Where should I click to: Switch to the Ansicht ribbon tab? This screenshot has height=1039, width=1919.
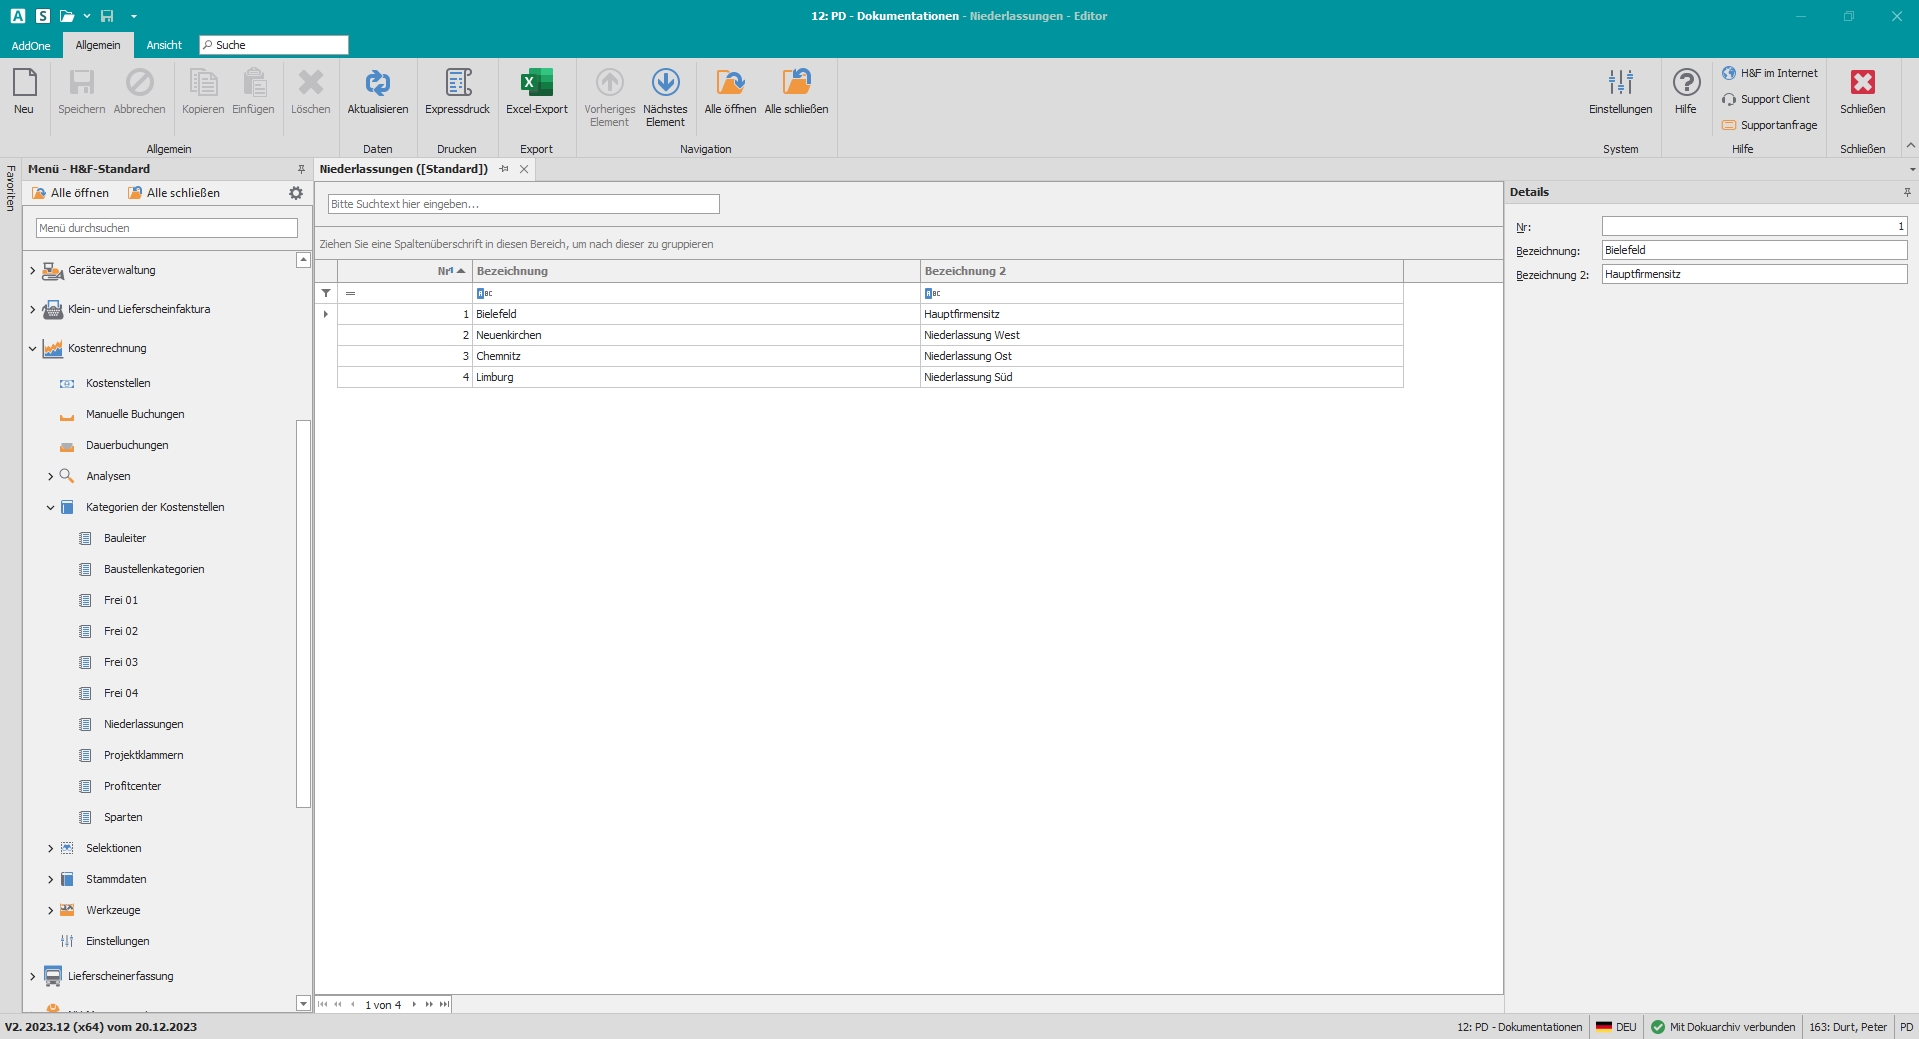click(164, 45)
